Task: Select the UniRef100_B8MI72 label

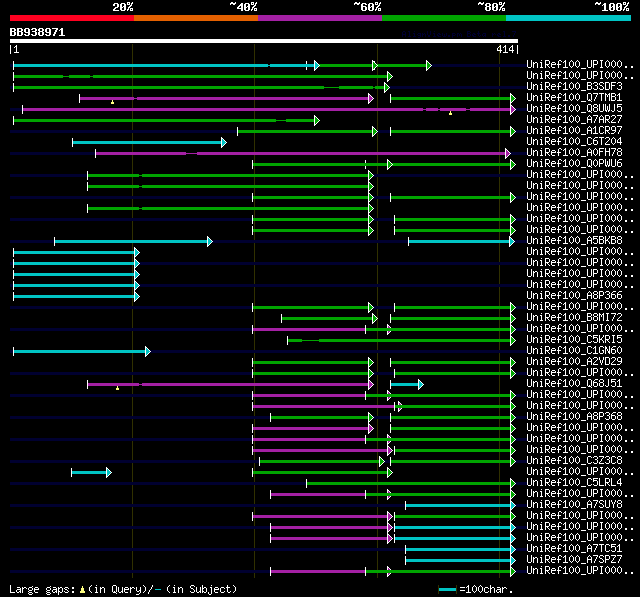Action: tap(574, 318)
